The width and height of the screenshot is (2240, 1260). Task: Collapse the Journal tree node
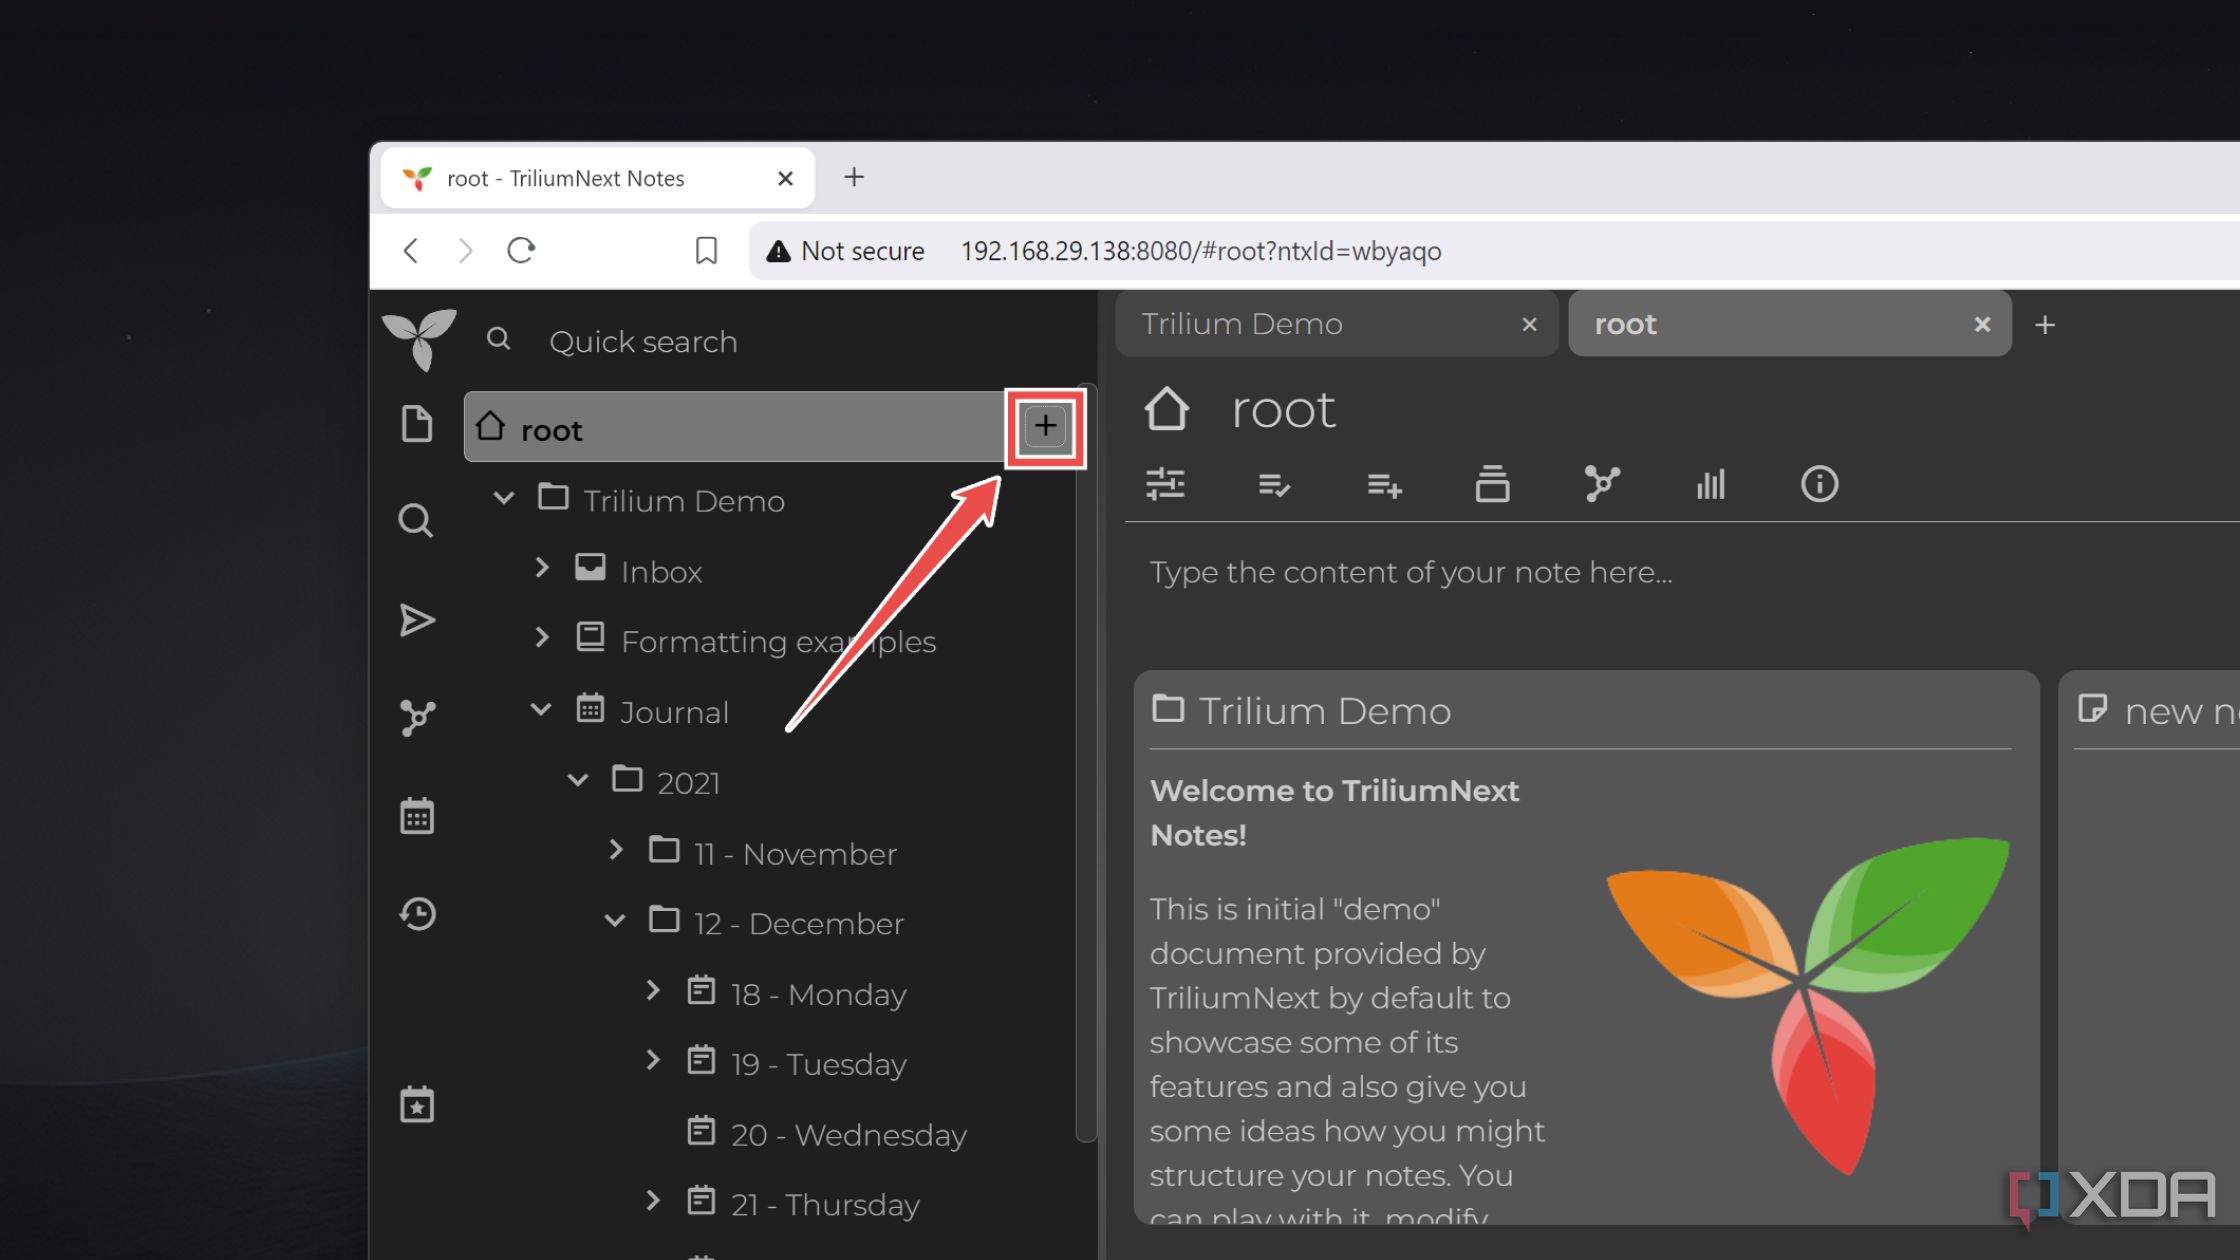(541, 709)
